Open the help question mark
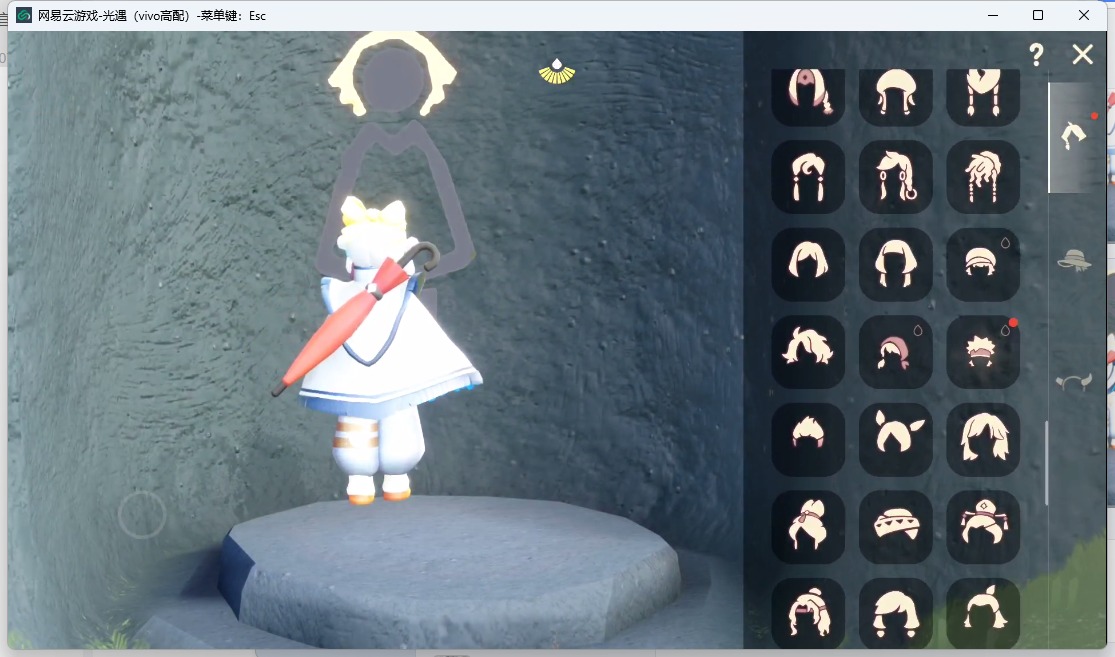1115x657 pixels. (1036, 55)
